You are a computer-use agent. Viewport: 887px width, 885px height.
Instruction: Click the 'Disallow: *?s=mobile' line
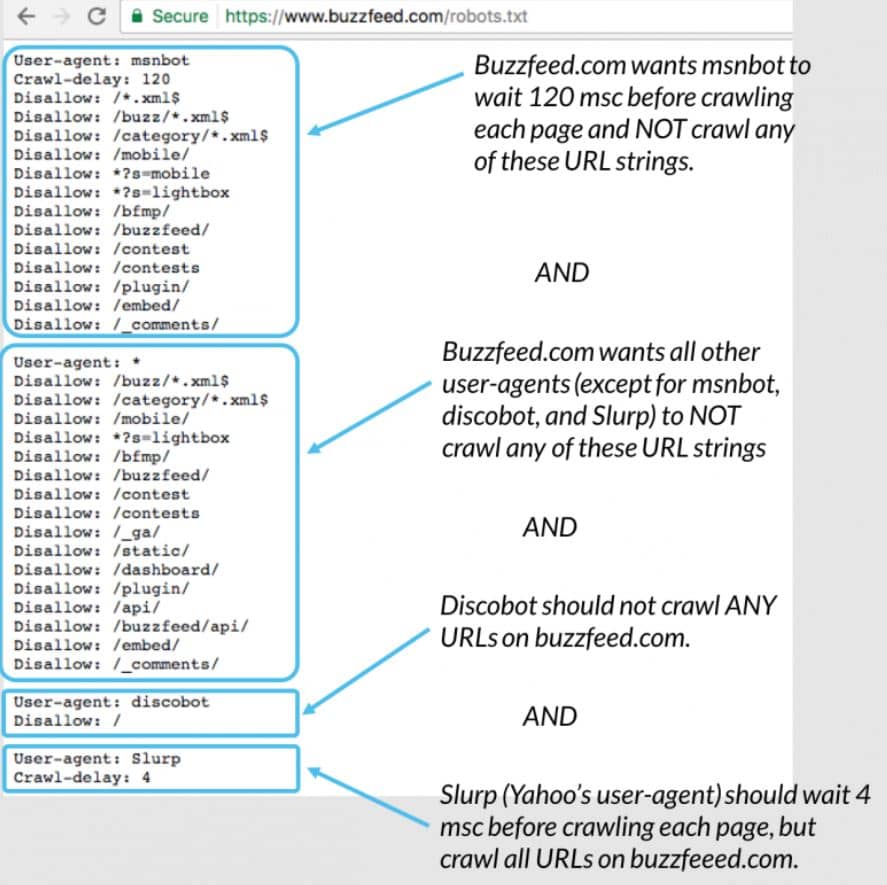point(112,173)
